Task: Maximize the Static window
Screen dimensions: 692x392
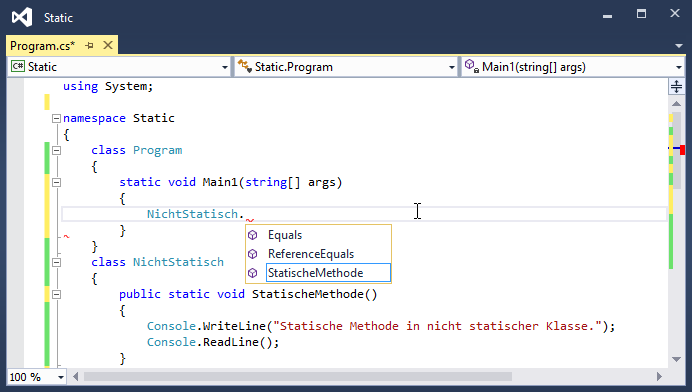Action: (x=641, y=14)
